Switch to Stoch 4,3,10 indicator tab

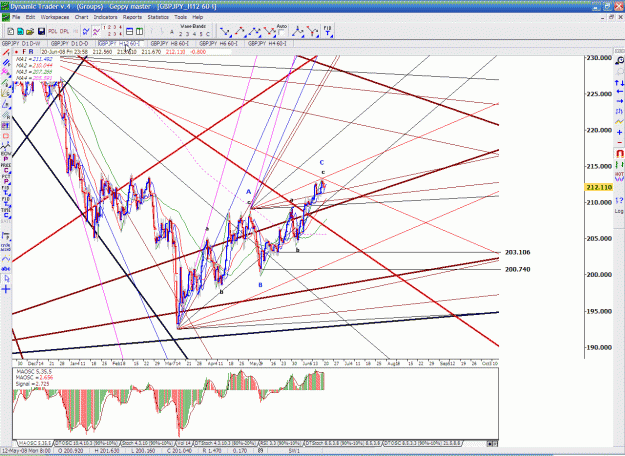[x=147, y=443]
